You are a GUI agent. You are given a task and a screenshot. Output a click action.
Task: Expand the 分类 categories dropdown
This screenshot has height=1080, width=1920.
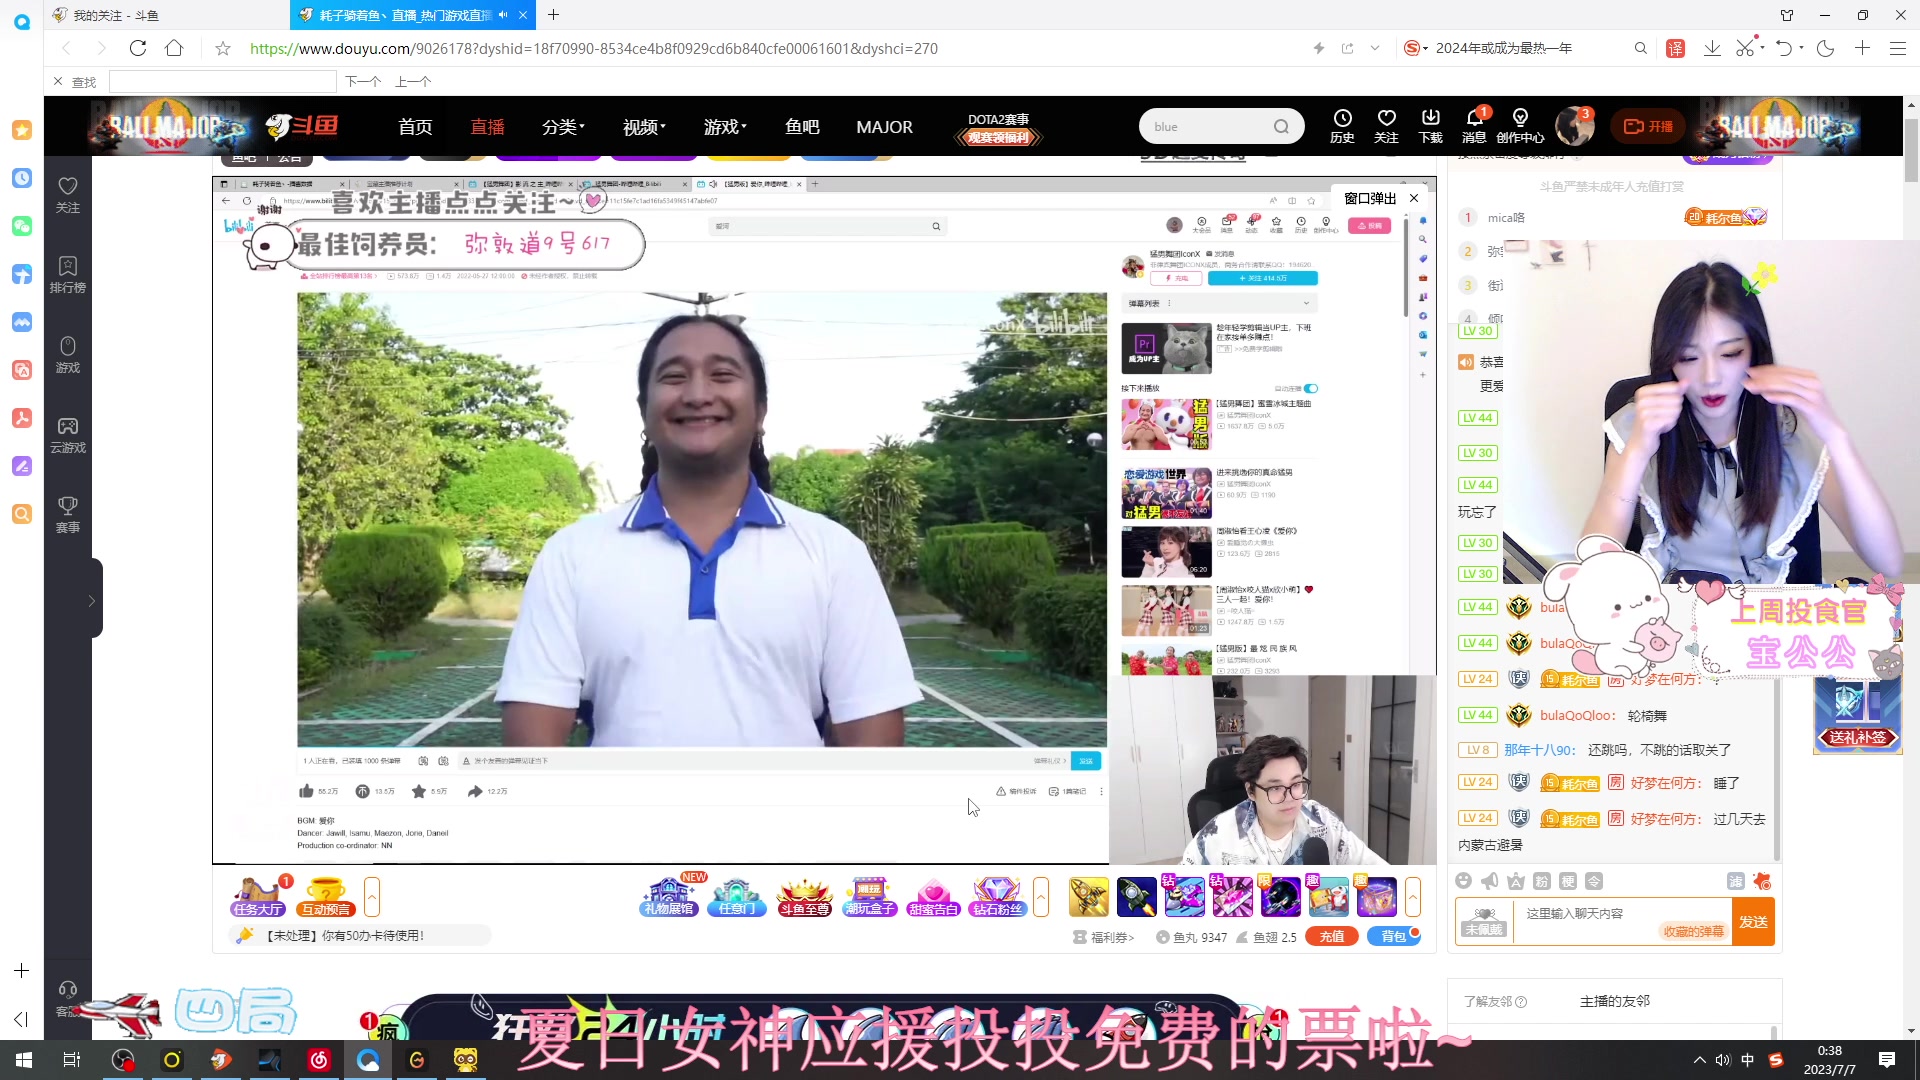coord(562,126)
